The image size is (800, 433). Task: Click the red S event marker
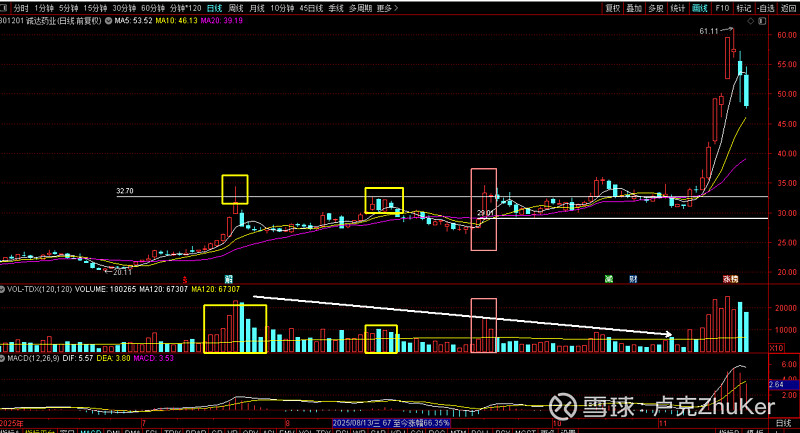[185, 279]
